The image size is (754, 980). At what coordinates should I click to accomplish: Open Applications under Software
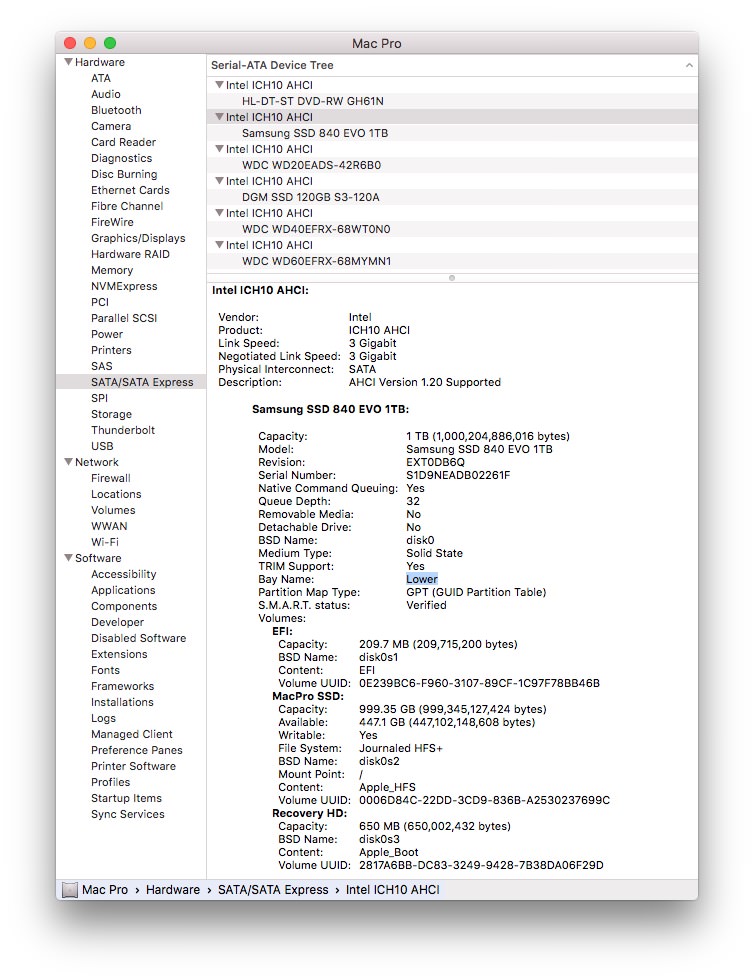pos(123,590)
